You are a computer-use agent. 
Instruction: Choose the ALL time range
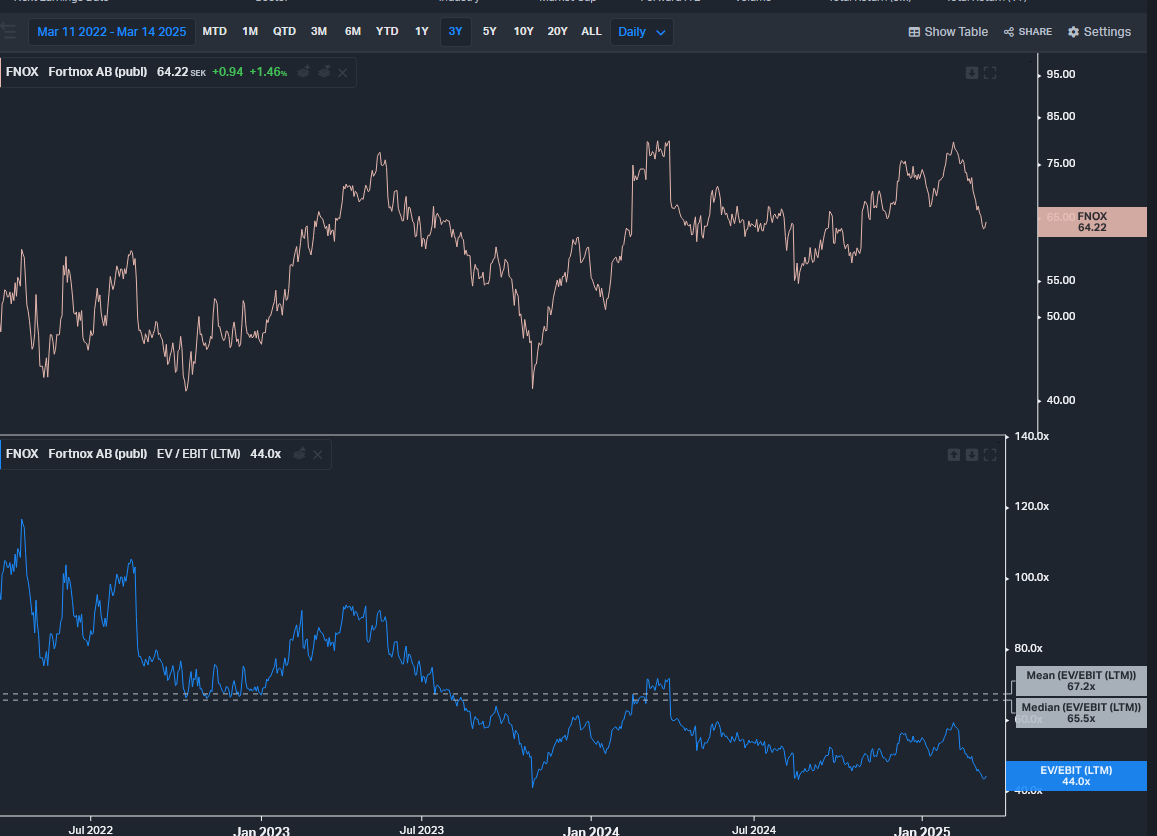pyautogui.click(x=591, y=32)
